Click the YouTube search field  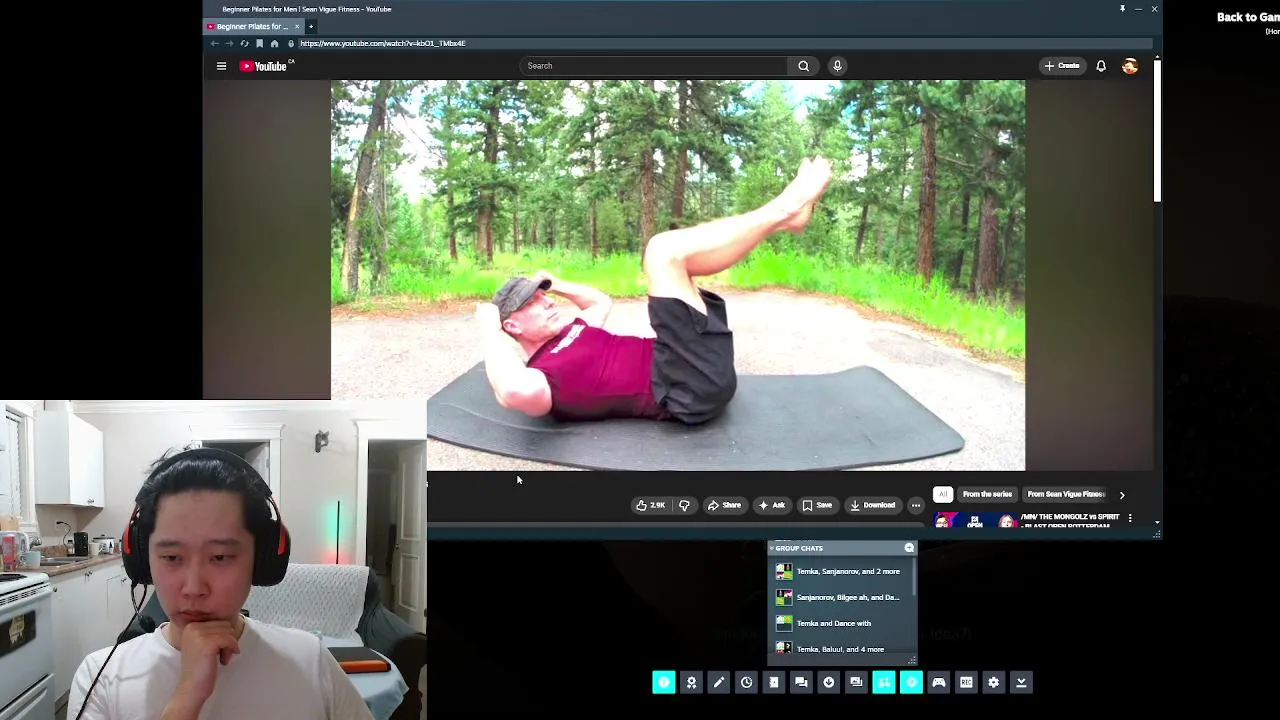click(x=655, y=66)
